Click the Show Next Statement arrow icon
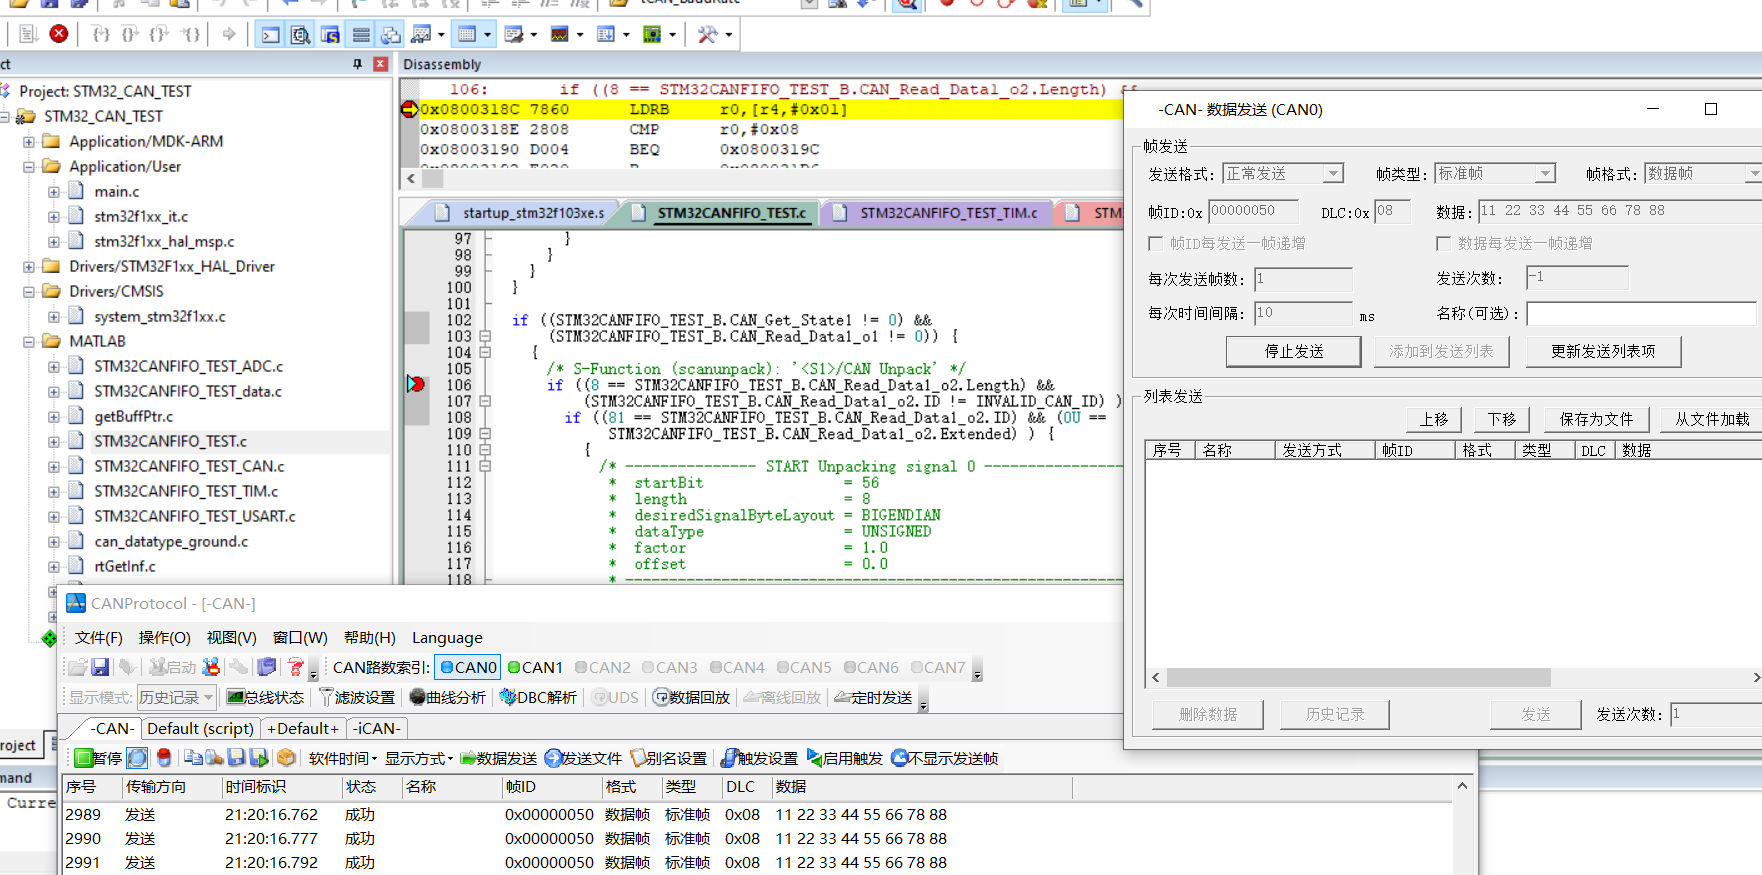Screen dimensions: 1762x875 point(229,34)
